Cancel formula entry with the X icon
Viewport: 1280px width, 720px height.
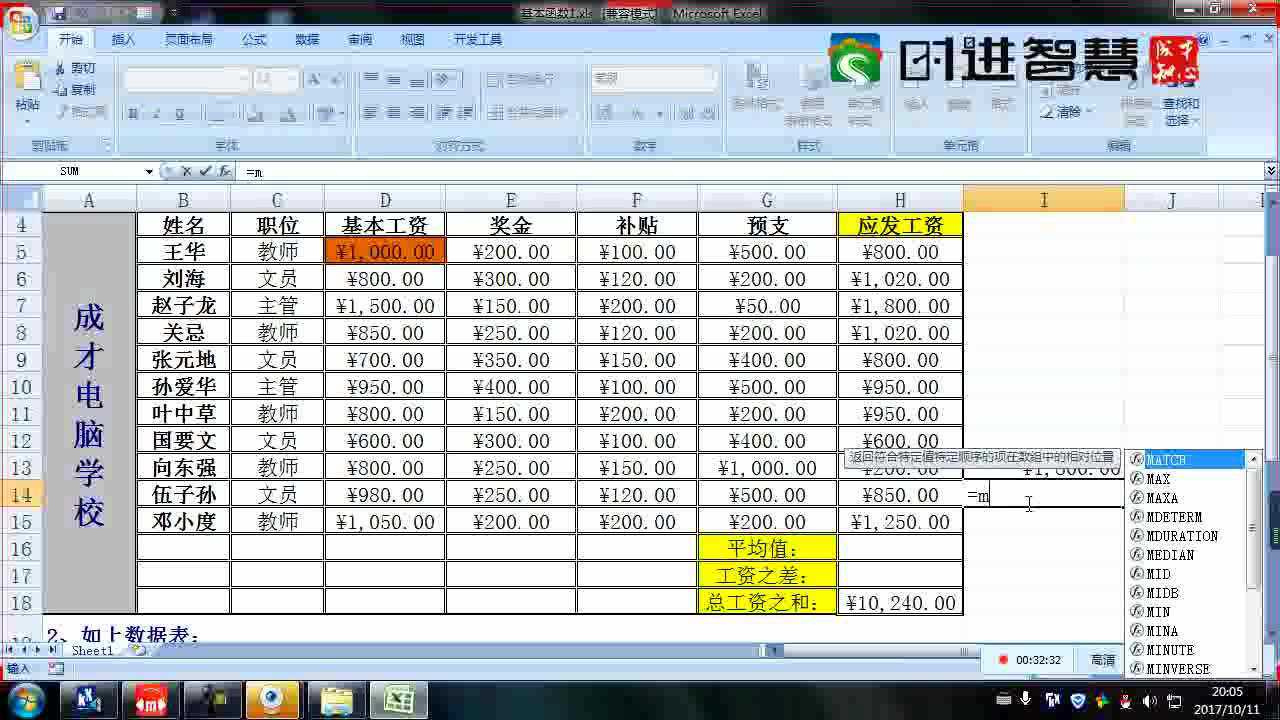pyautogui.click(x=186, y=172)
